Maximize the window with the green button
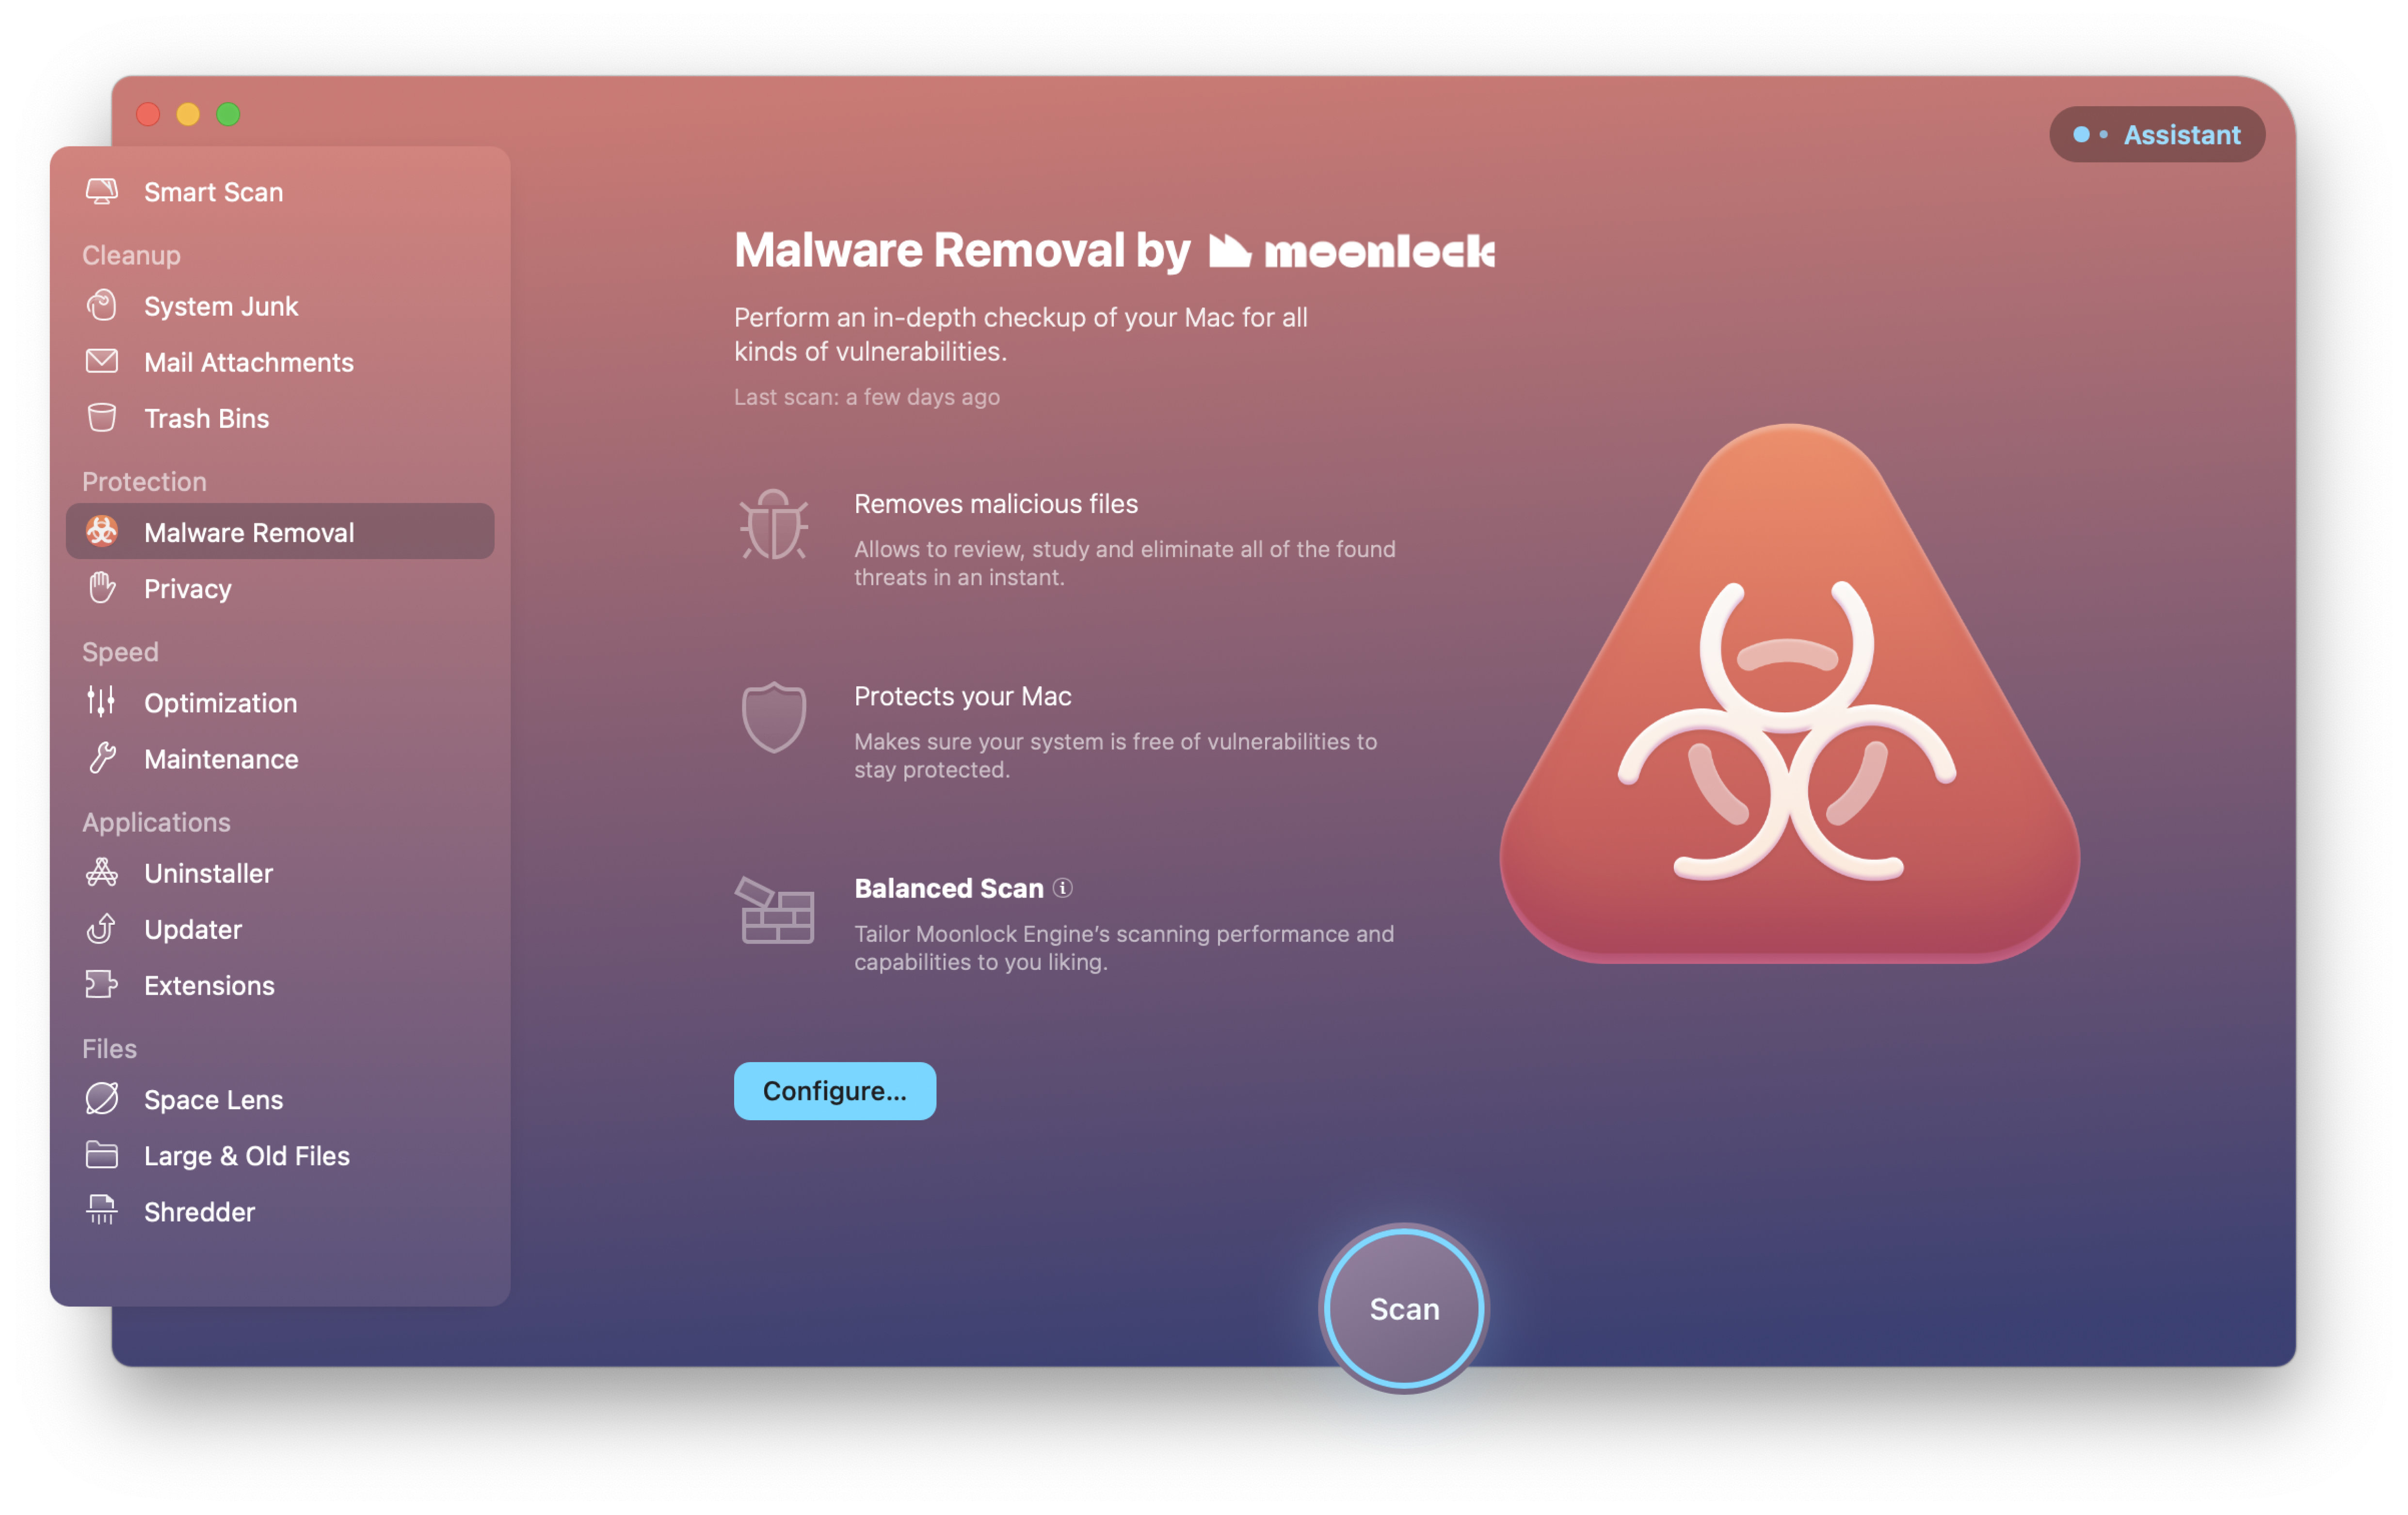 point(228,114)
